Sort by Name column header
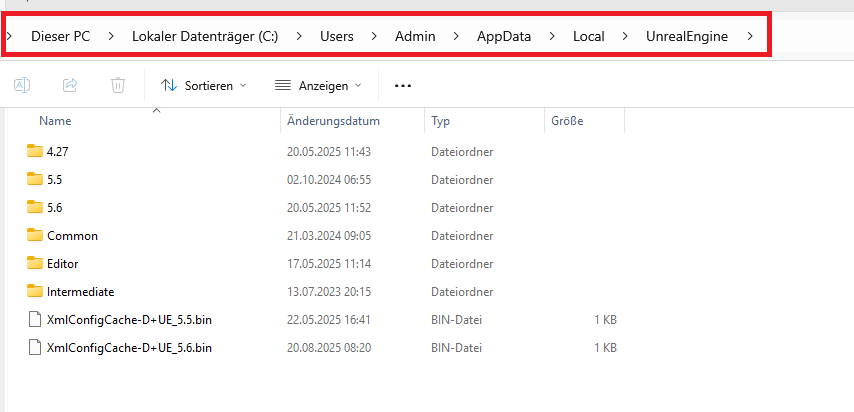 pyautogui.click(x=55, y=121)
